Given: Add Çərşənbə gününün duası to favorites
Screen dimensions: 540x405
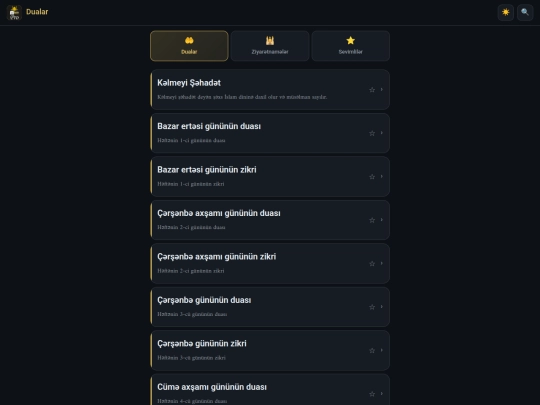Looking at the screenshot, I should [x=372, y=307].
